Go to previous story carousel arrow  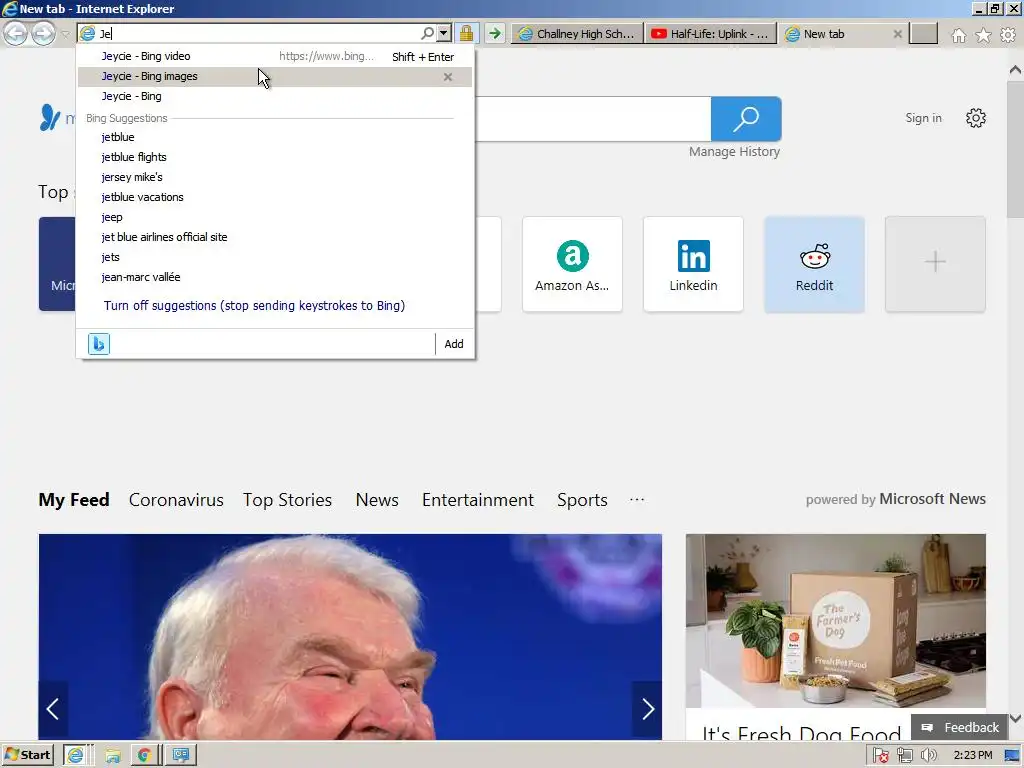click(53, 709)
